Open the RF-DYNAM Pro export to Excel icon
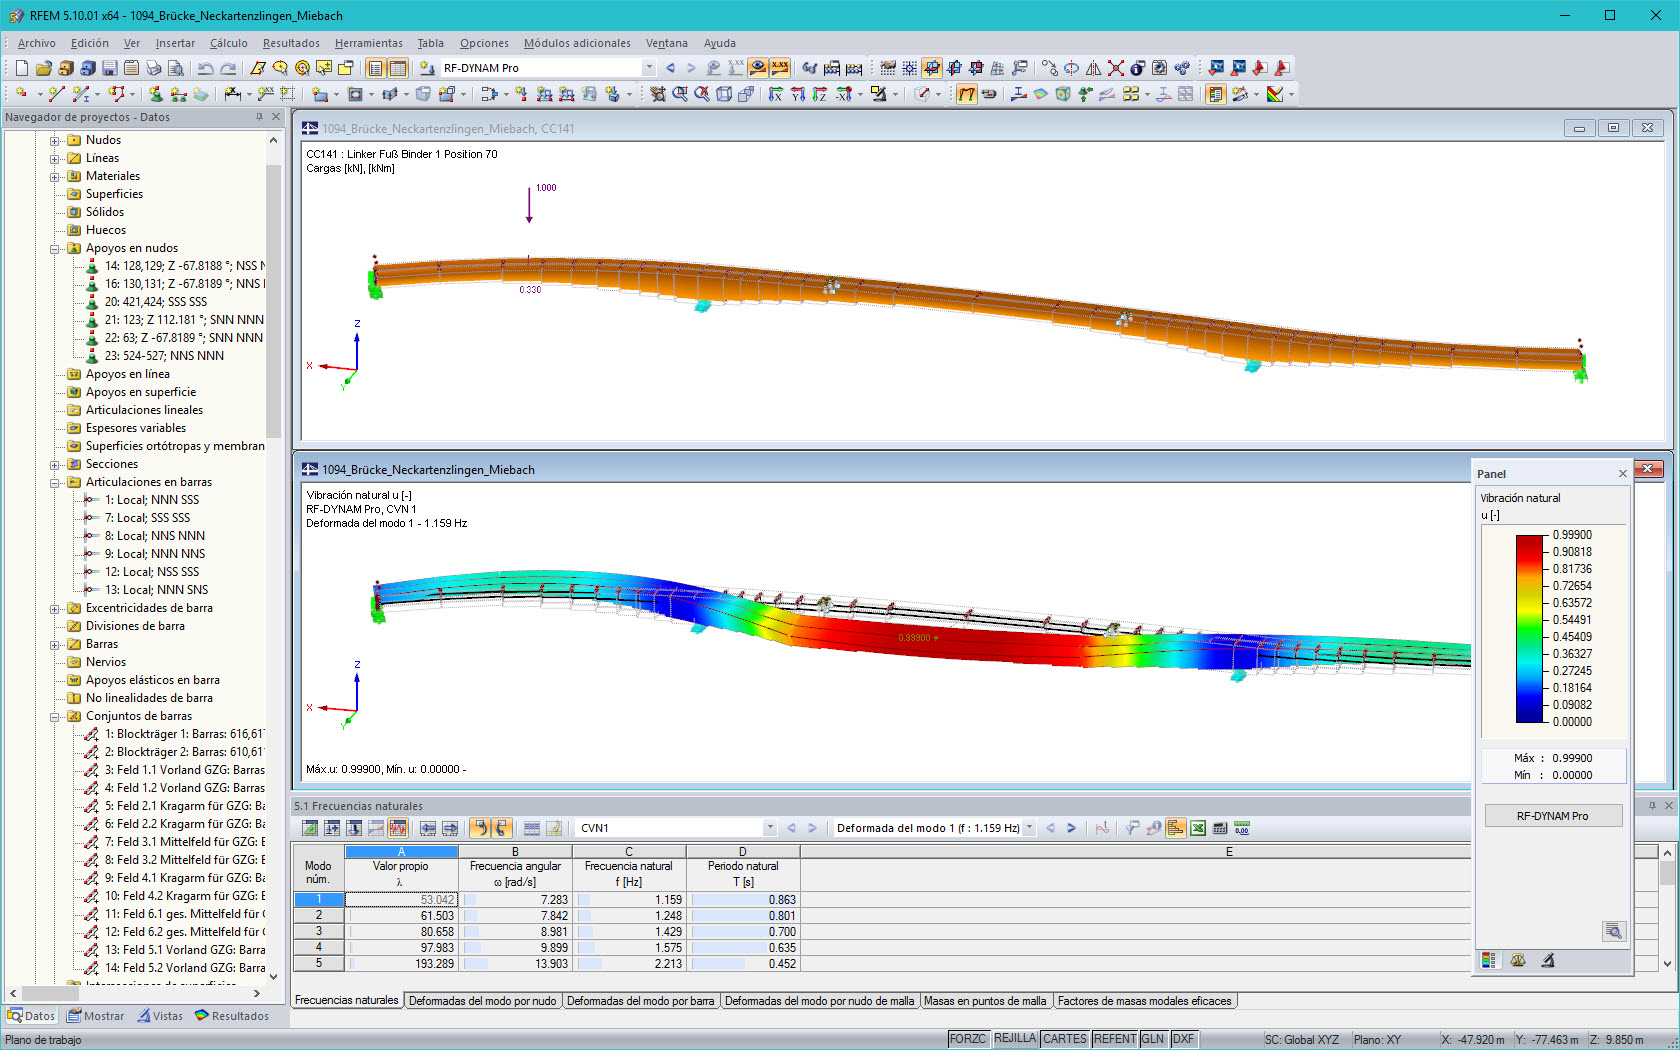This screenshot has height=1050, width=1680. coord(1197,828)
